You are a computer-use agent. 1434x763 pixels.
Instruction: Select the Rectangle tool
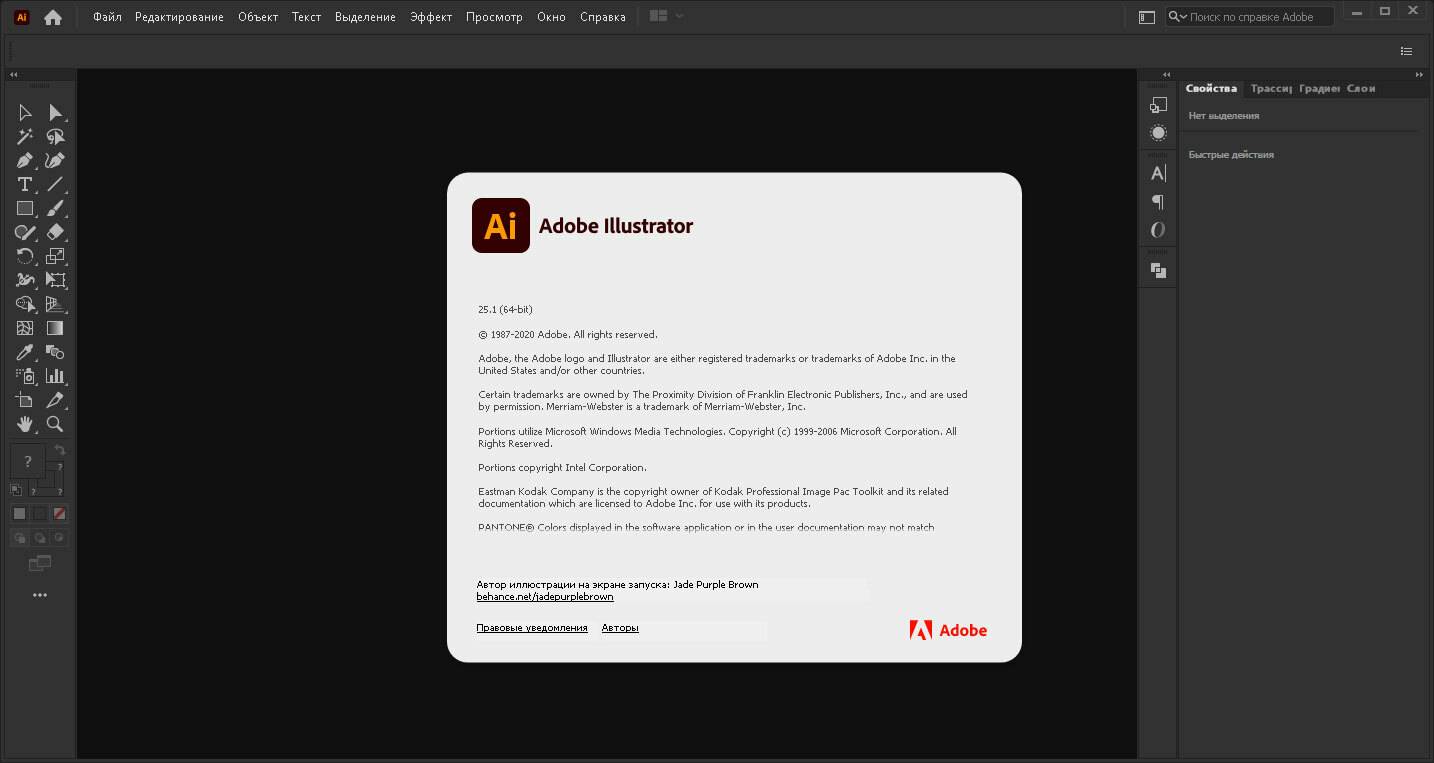pyautogui.click(x=25, y=208)
